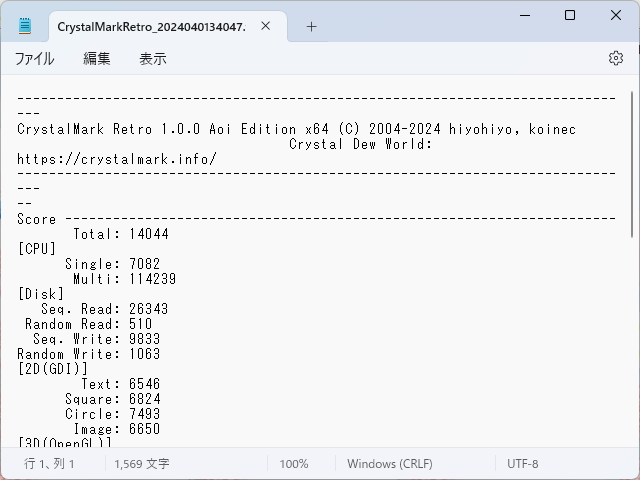640x480 pixels.
Task: Click the vertical scrollbar thumb
Action: pyautogui.click(x=632, y=164)
